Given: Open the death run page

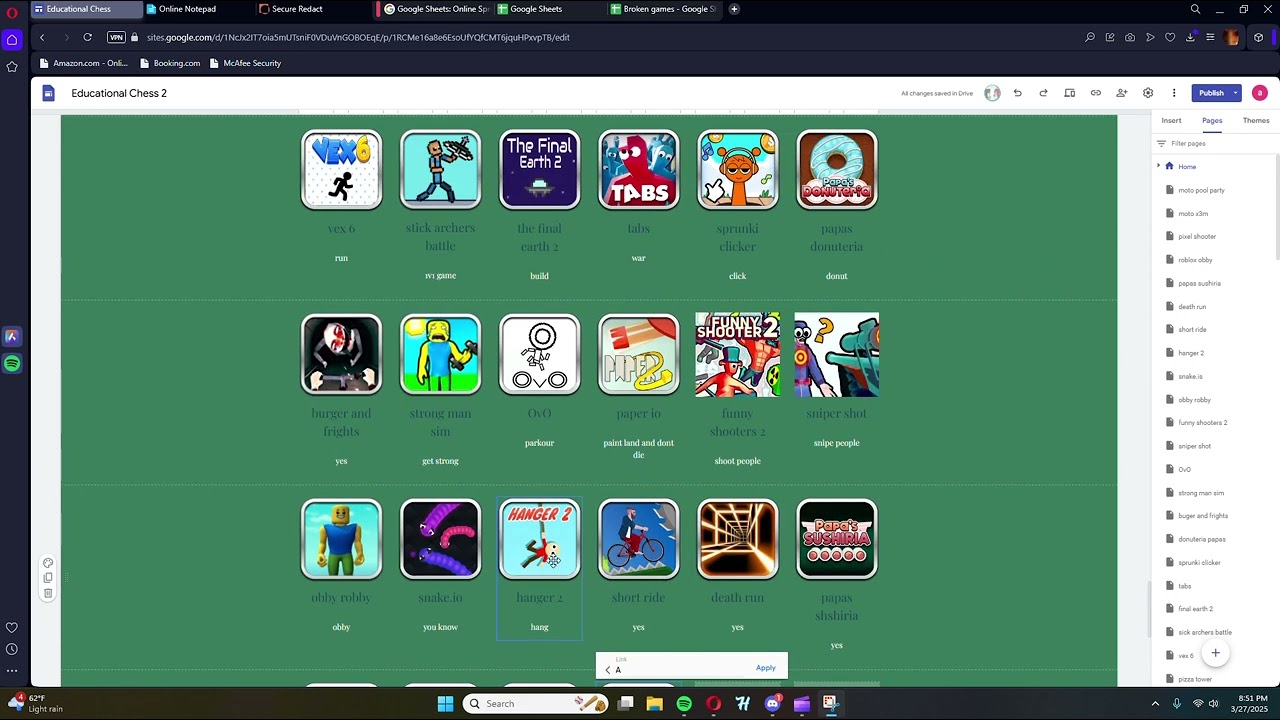Looking at the screenshot, I should tap(1192, 307).
